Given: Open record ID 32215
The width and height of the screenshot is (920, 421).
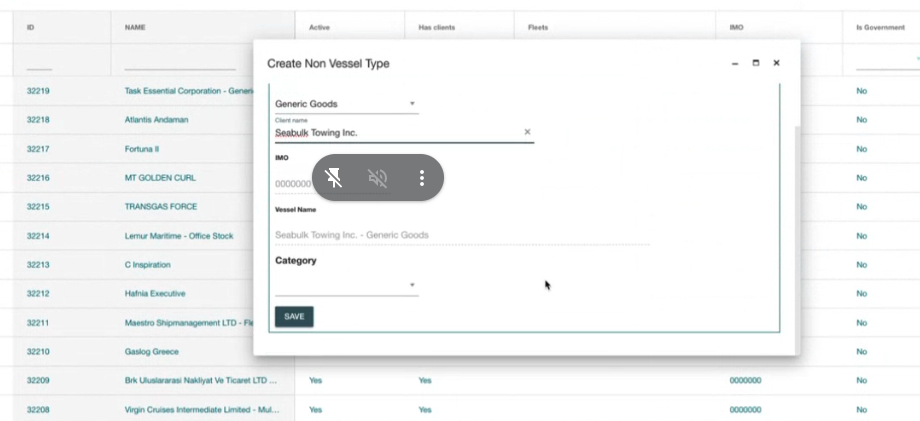Looking at the screenshot, I should [38, 206].
